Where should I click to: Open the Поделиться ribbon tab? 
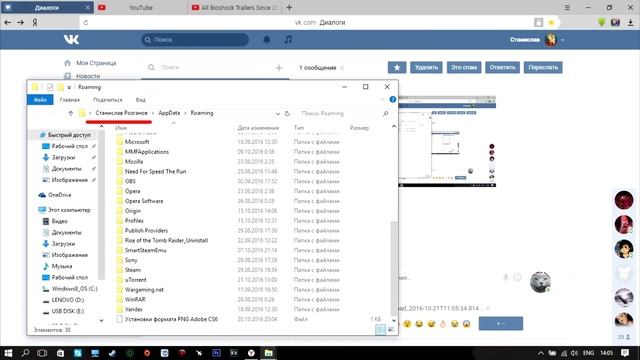pos(108,100)
